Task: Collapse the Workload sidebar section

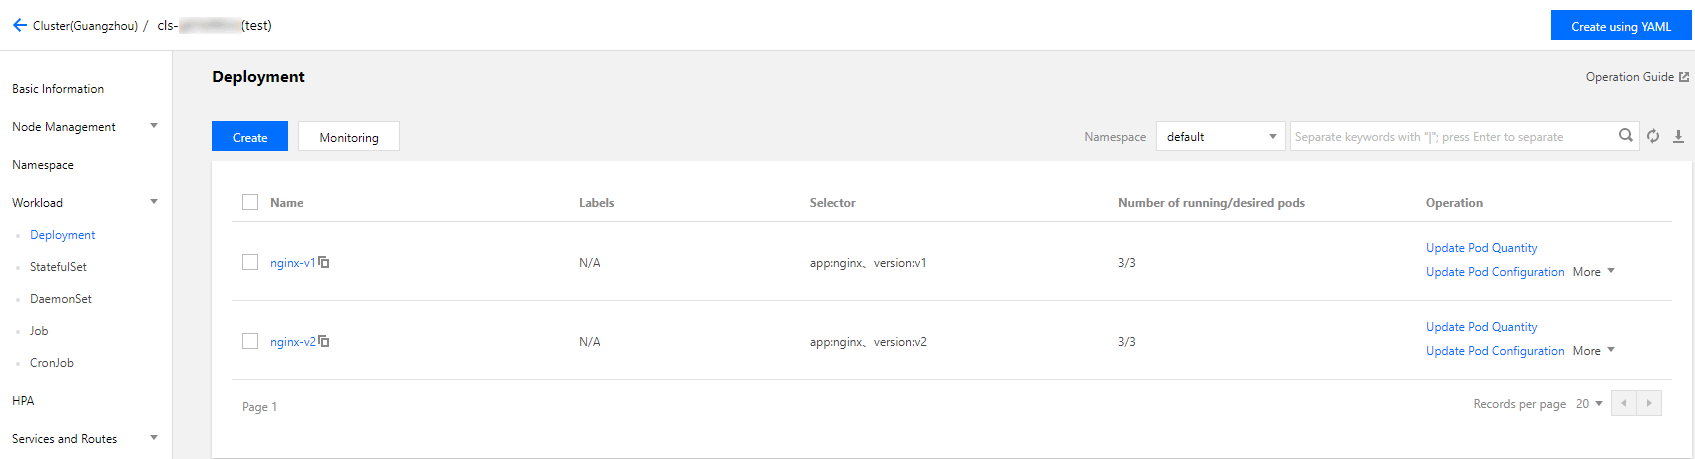Action: (154, 202)
